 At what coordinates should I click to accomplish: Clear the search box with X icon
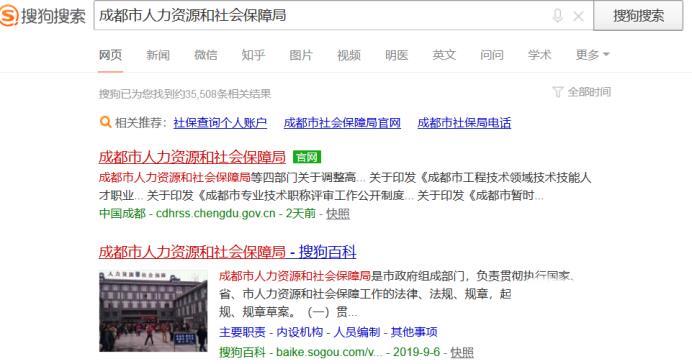578,17
